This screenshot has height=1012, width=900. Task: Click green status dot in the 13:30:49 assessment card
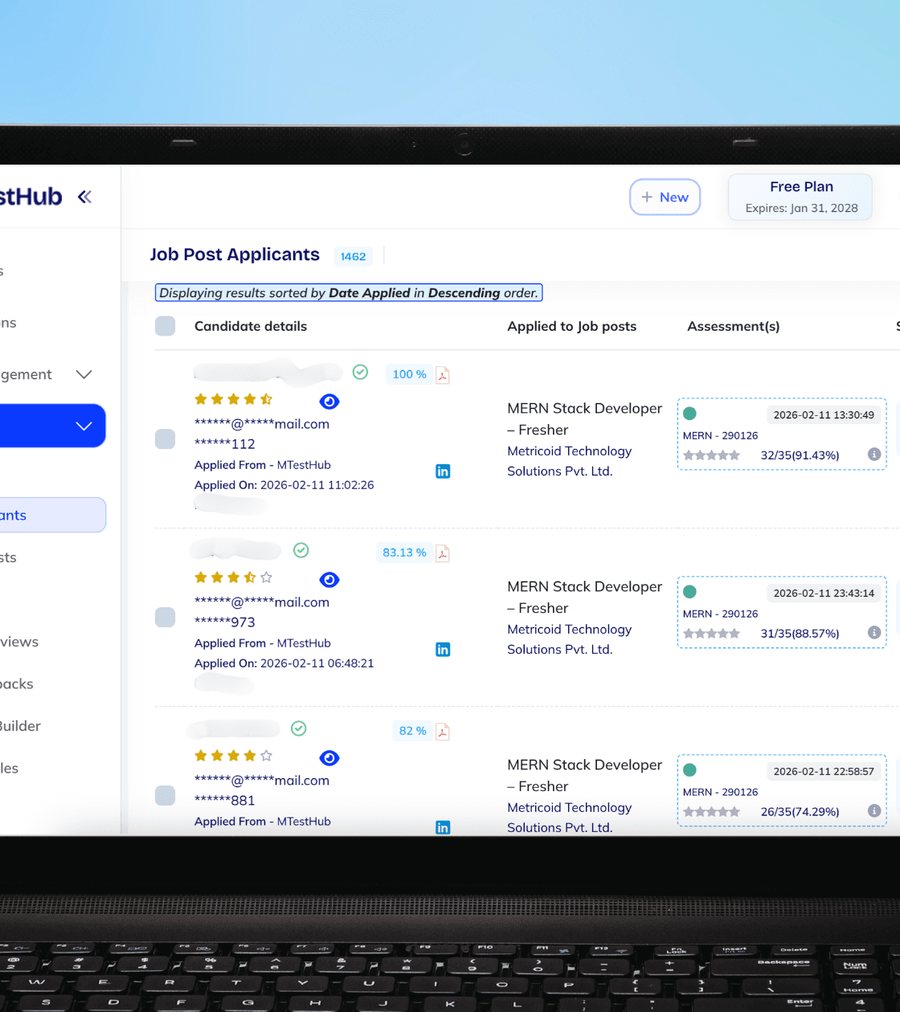tap(690, 414)
